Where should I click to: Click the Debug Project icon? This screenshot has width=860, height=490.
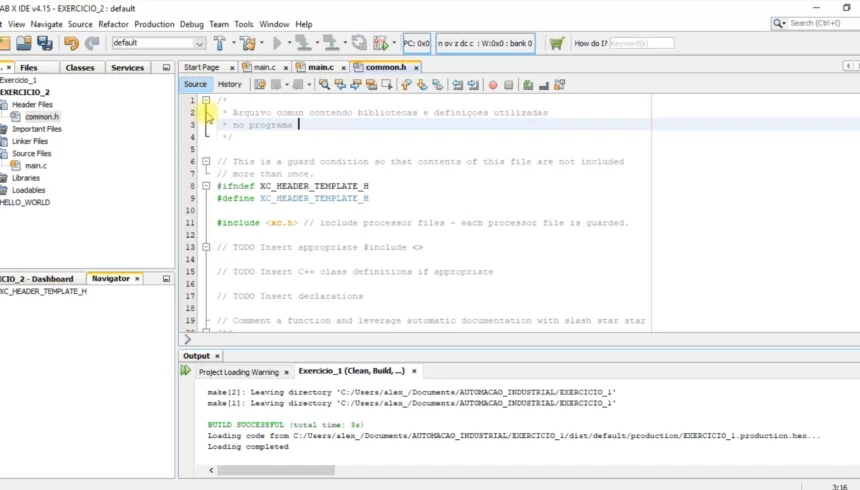point(380,43)
